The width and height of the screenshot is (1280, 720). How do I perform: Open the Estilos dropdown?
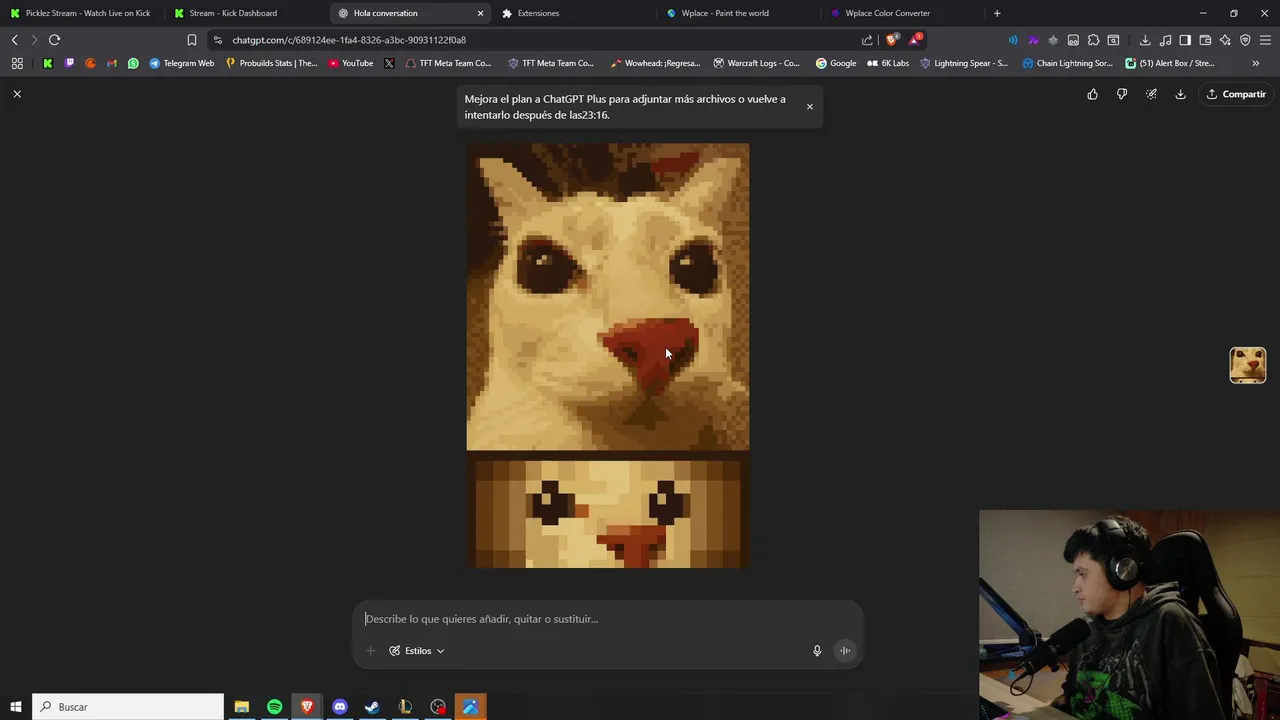pyautogui.click(x=417, y=651)
